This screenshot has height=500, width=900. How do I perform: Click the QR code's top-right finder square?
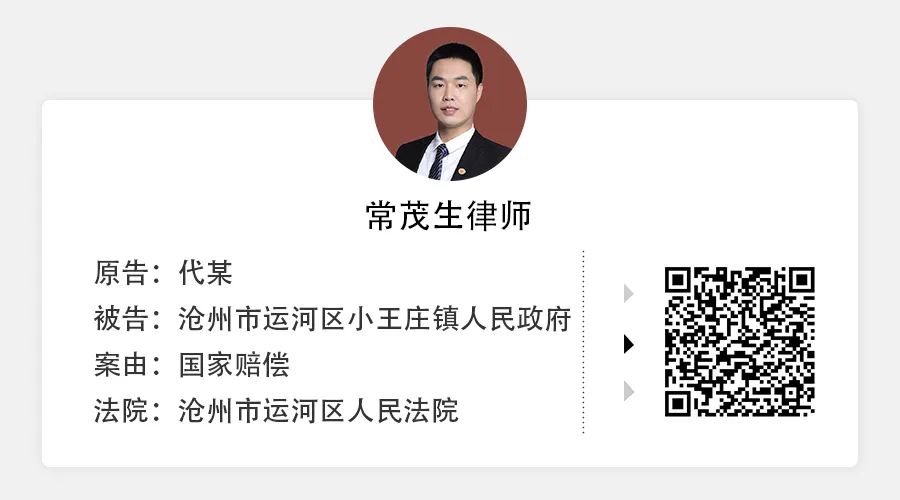(x=801, y=280)
